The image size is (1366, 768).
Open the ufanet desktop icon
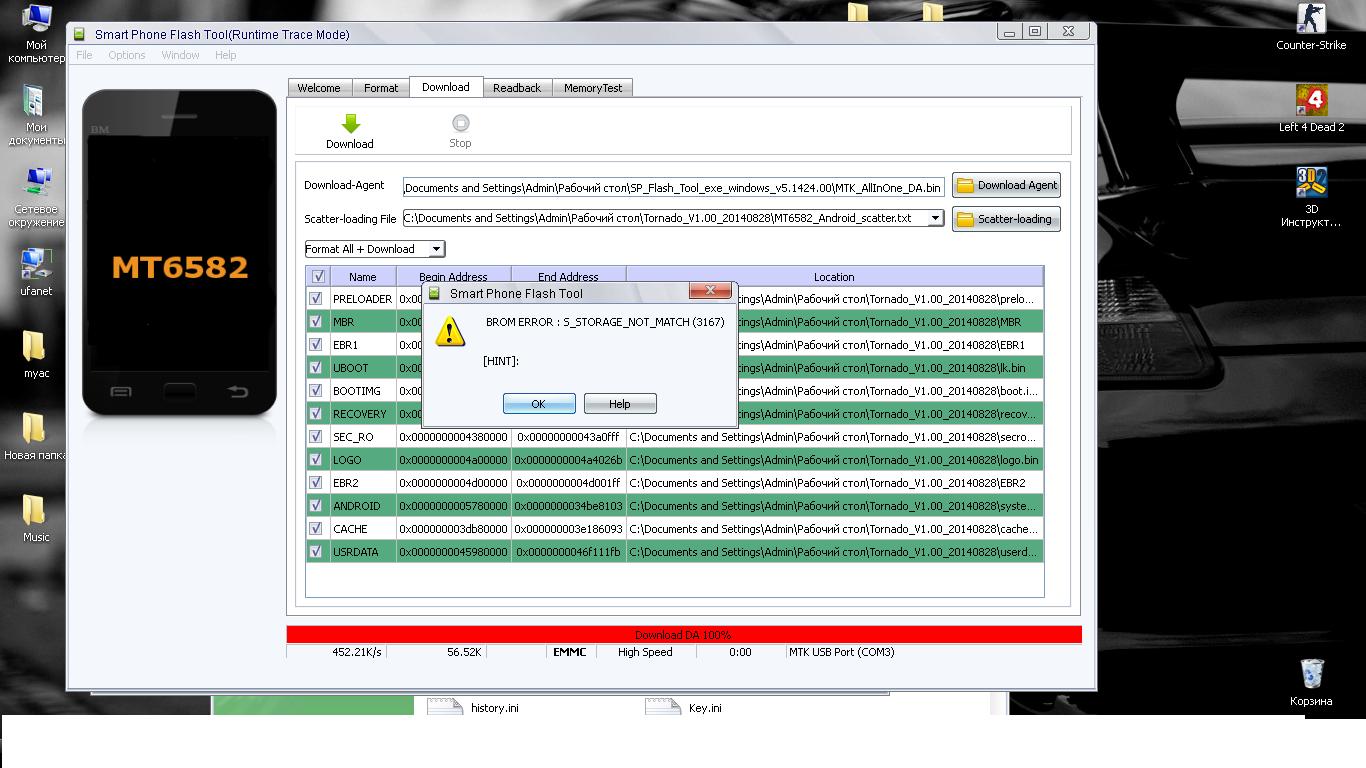click(x=35, y=265)
